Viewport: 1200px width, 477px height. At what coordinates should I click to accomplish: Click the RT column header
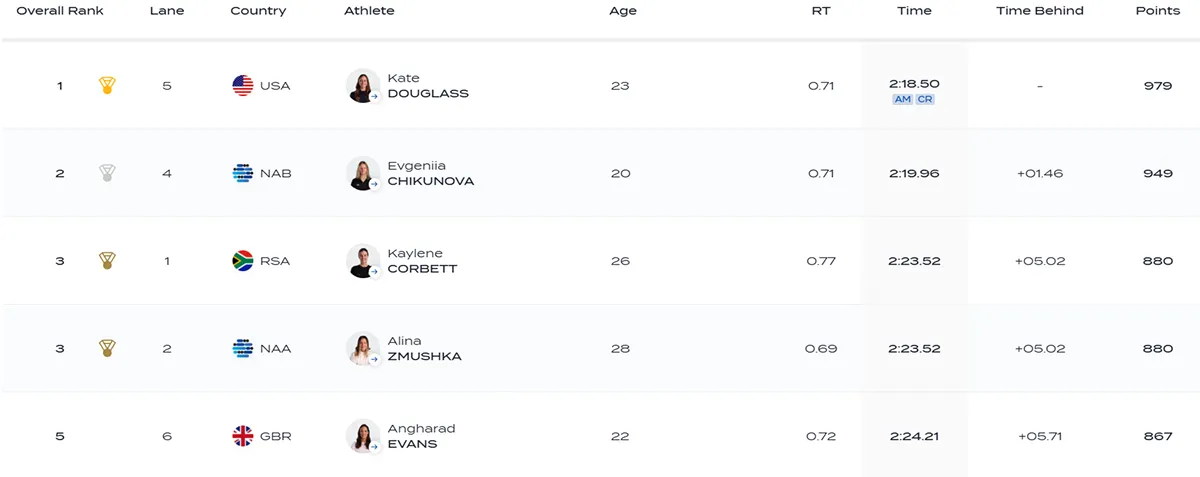click(x=821, y=11)
